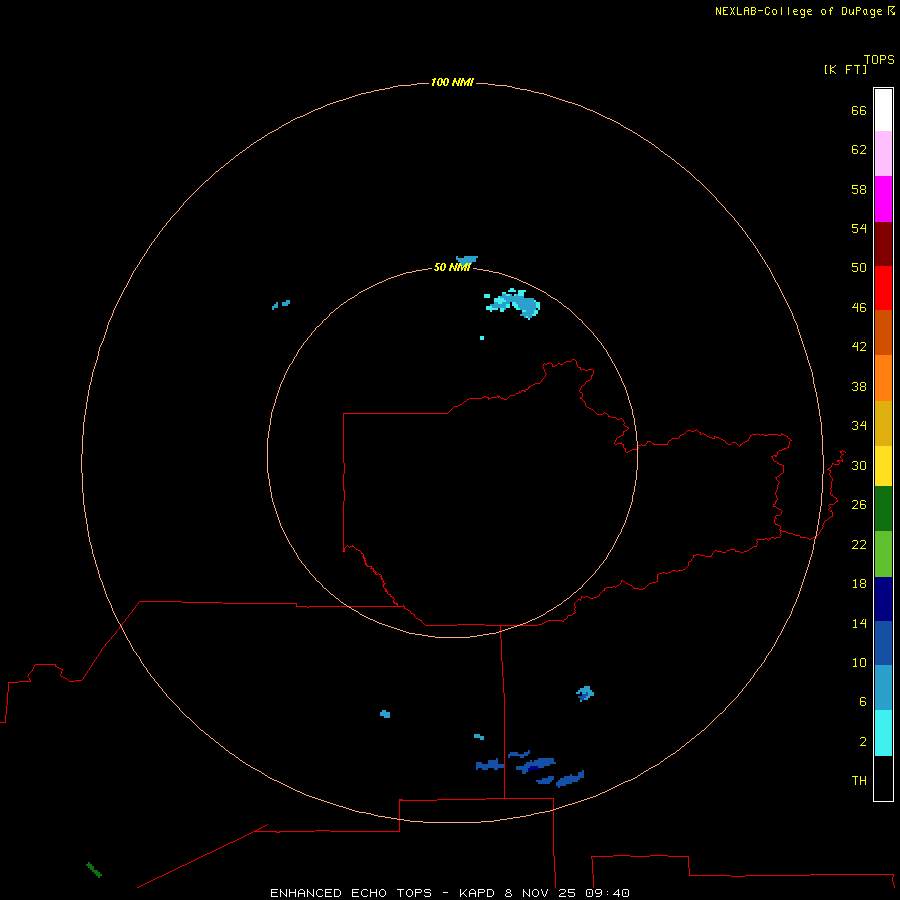Click the 22 legend value

(x=859, y=544)
